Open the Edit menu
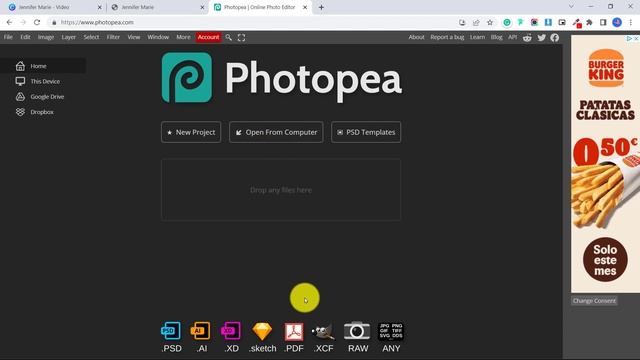 (25, 37)
